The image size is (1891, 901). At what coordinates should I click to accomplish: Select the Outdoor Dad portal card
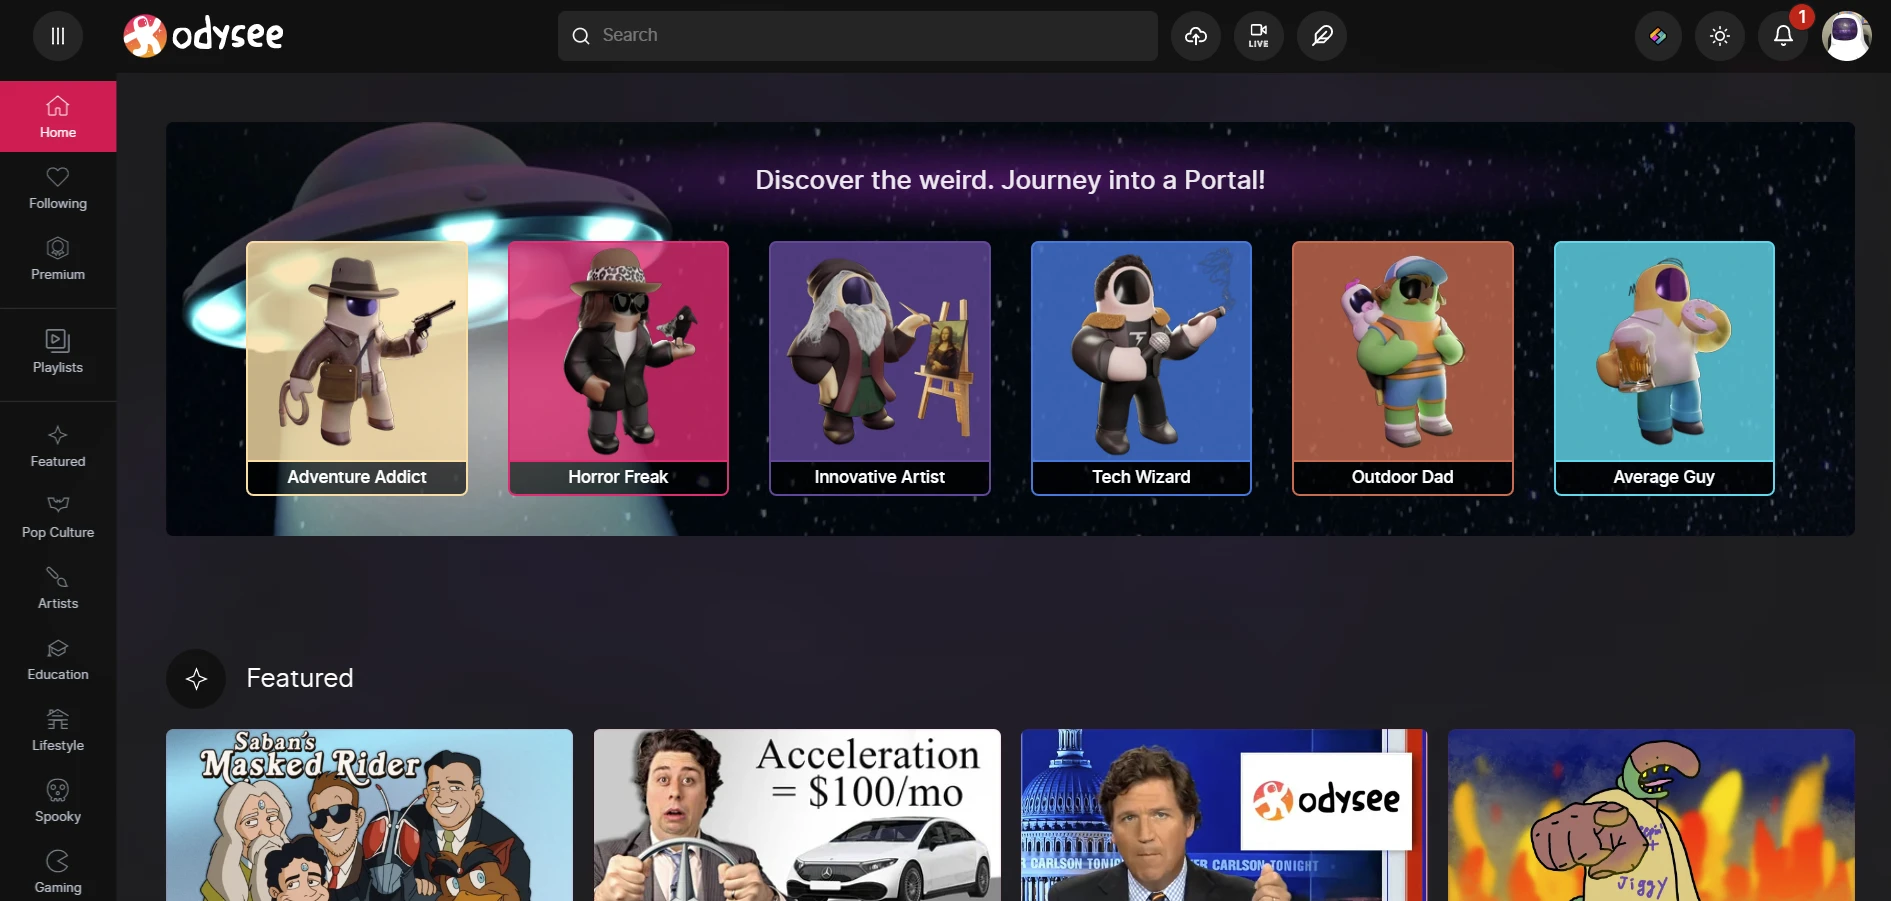[1402, 368]
